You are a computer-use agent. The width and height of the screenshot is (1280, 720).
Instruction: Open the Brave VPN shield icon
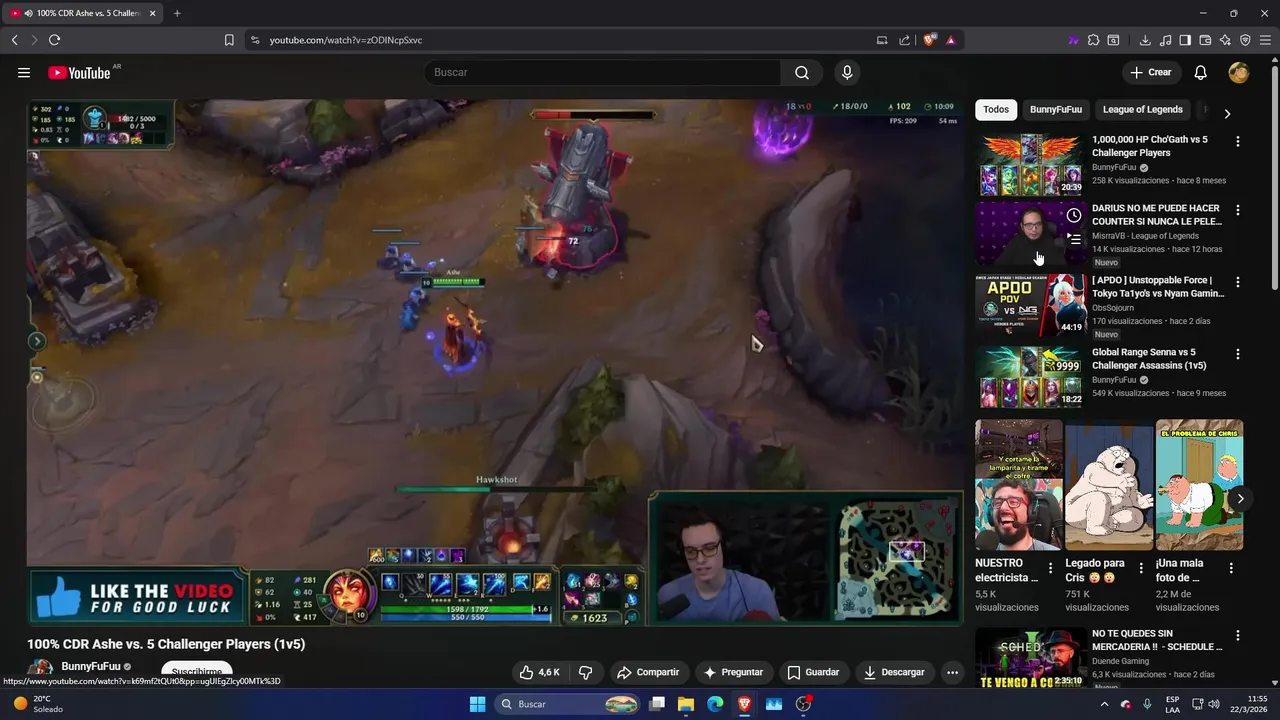point(1245,40)
